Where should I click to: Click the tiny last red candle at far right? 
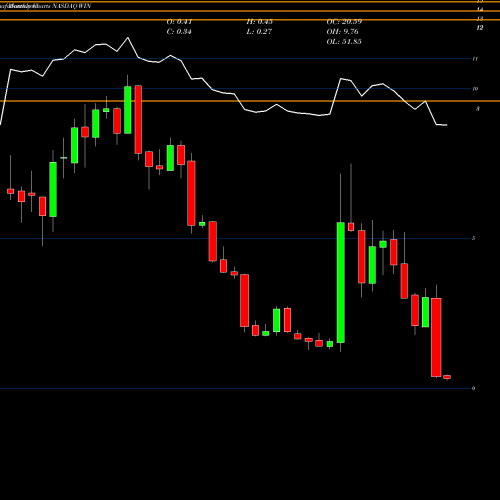coord(447,377)
